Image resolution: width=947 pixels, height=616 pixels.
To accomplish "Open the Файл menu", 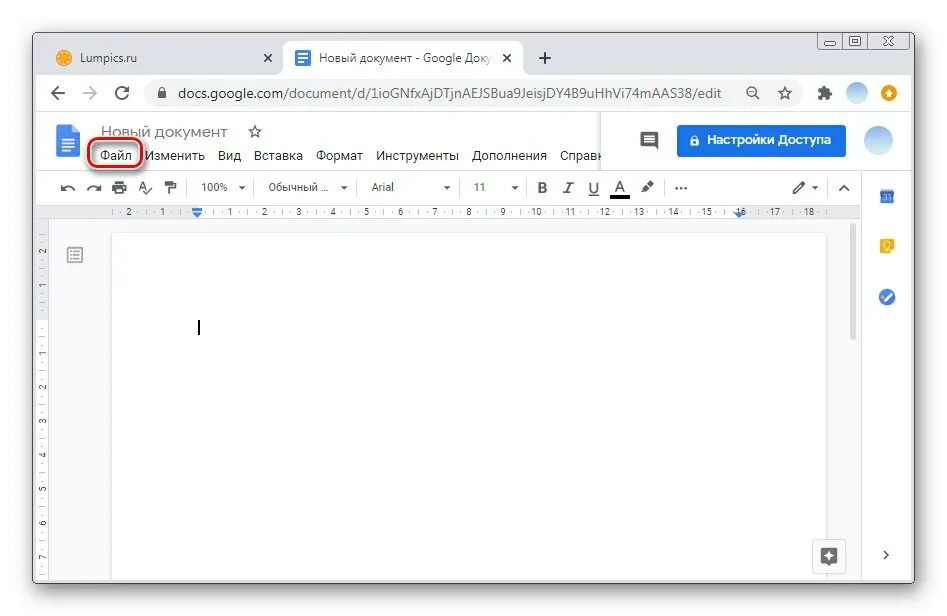I will (x=115, y=155).
